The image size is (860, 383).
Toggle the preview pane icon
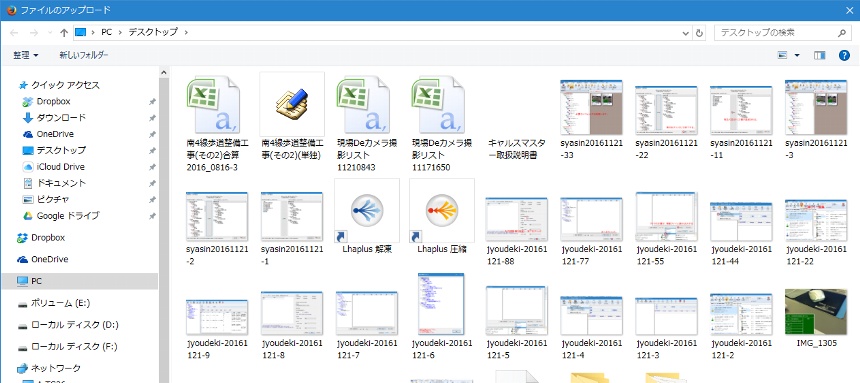(820, 55)
